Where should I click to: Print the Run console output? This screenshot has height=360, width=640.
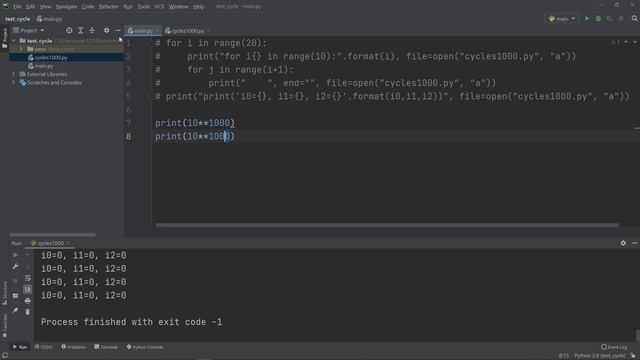tap(28, 301)
